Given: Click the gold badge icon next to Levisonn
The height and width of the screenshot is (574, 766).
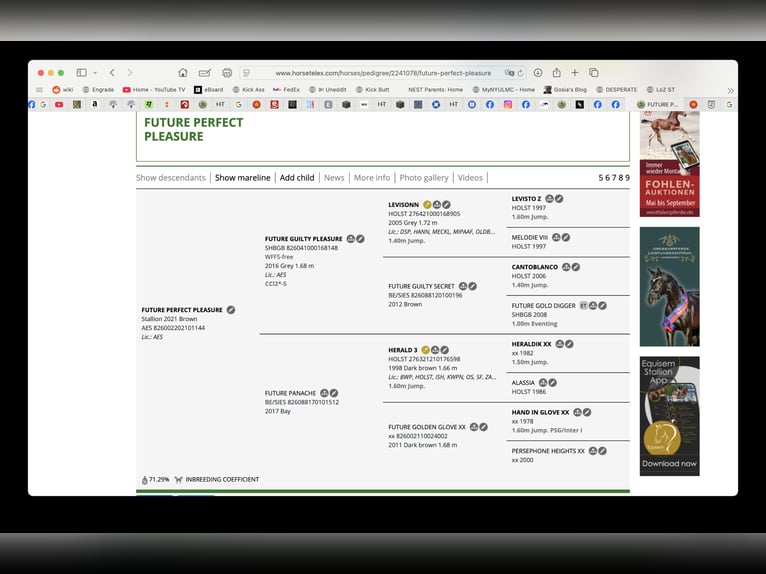Looking at the screenshot, I should click(x=427, y=204).
